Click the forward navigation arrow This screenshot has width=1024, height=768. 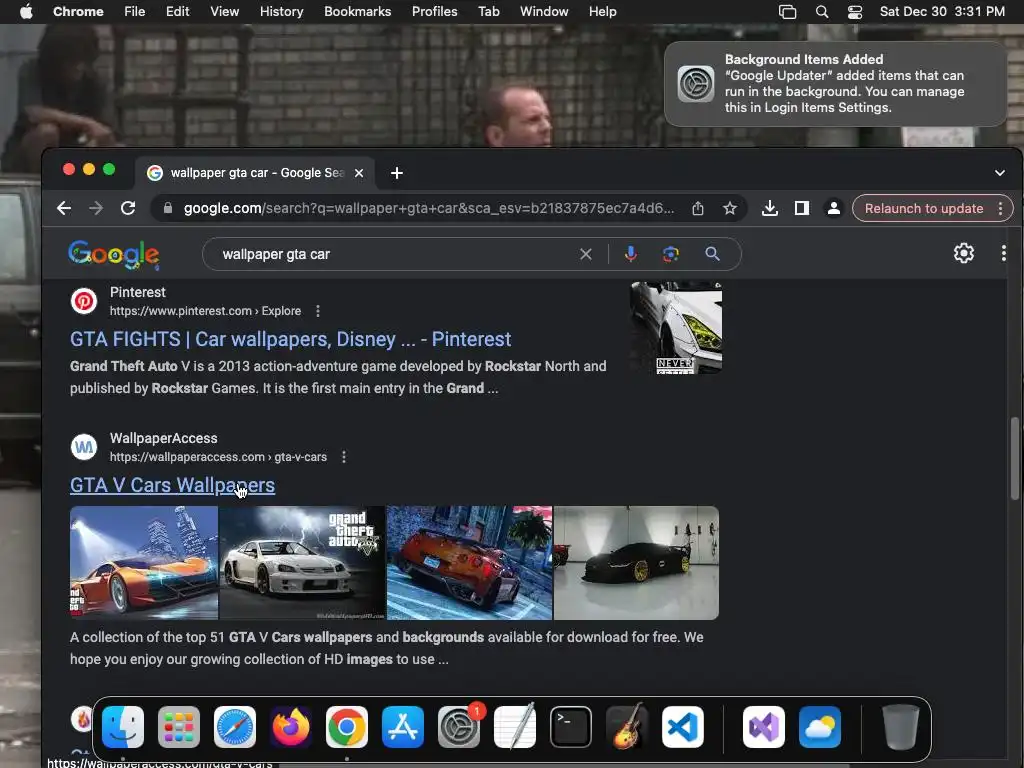pos(96,208)
